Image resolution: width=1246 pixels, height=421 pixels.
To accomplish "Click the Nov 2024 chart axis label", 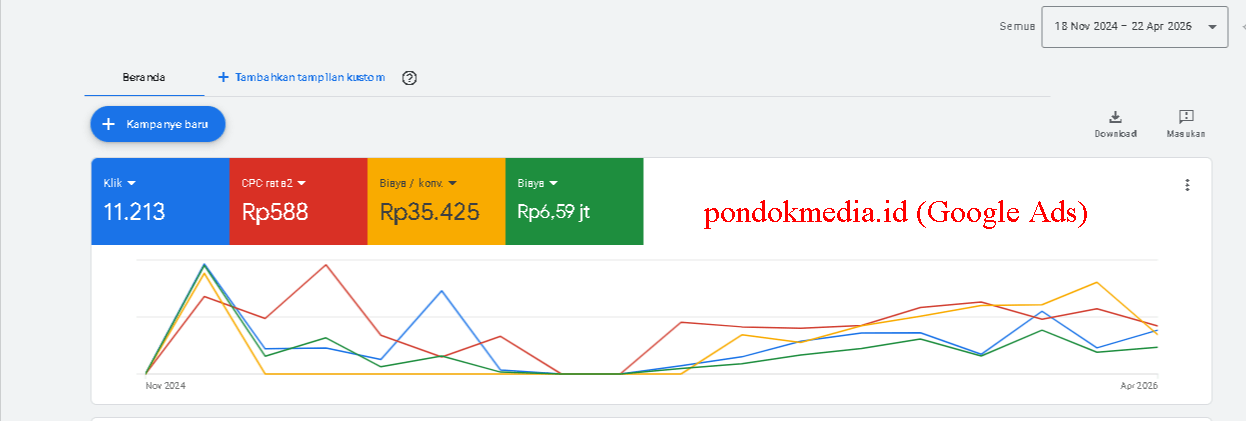I will point(165,385).
